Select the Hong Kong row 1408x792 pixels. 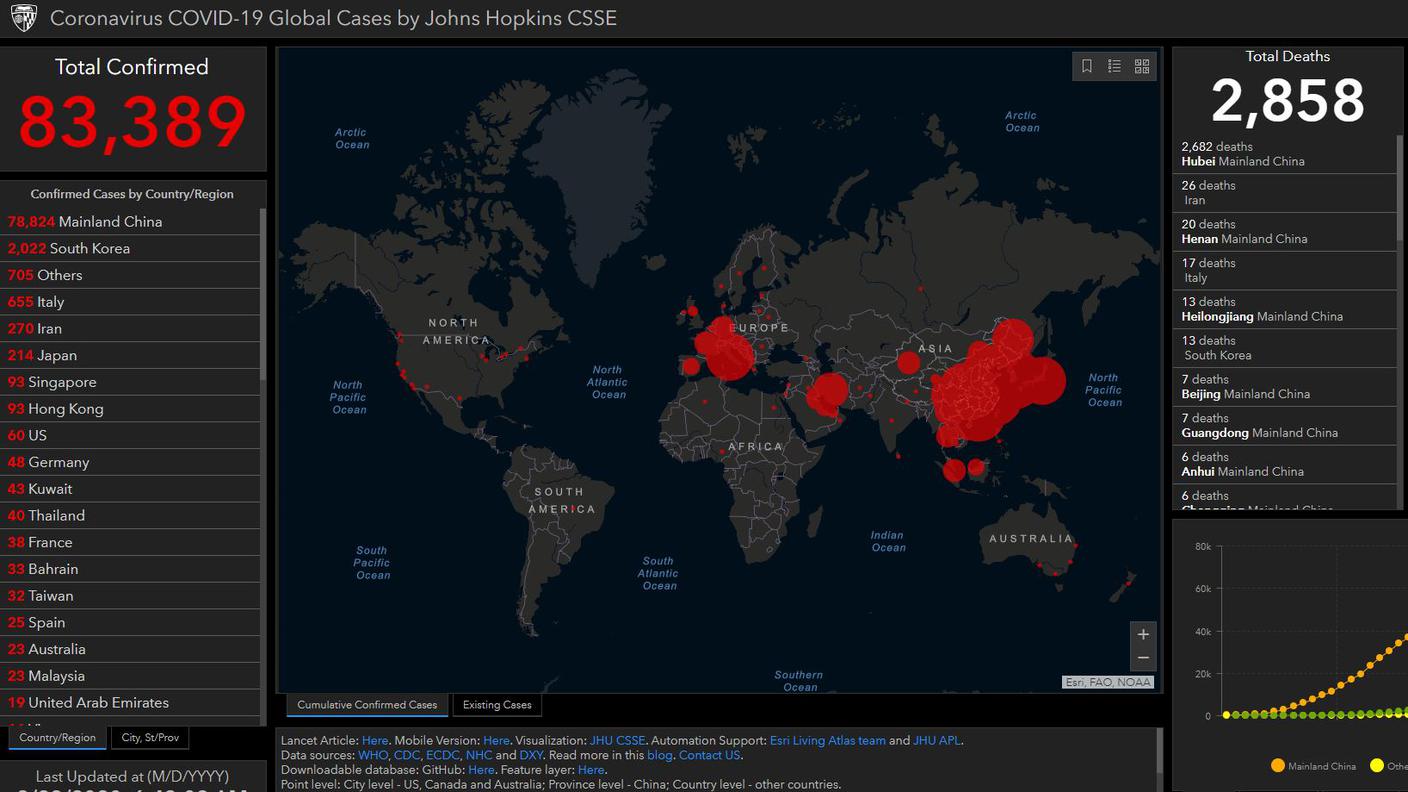click(130, 408)
